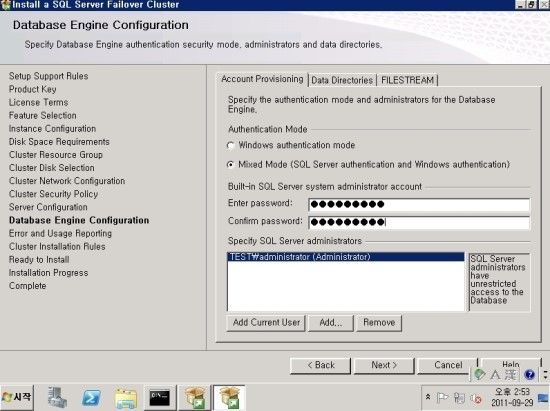Viewport: 550px width, 411px height.
Task: Open the taskbar clock date and time
Action: point(512,397)
